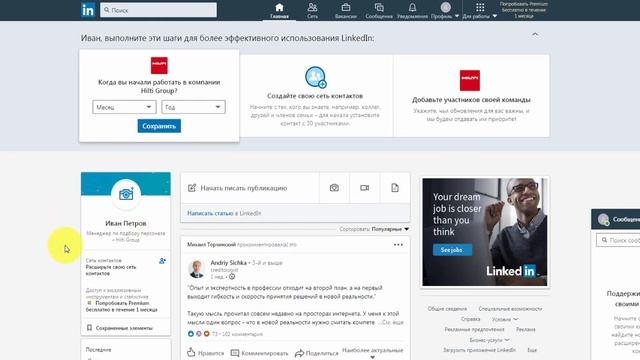This screenshot has height=360, width=640.
Task: Go to the Главная home tab
Action: [x=279, y=11]
